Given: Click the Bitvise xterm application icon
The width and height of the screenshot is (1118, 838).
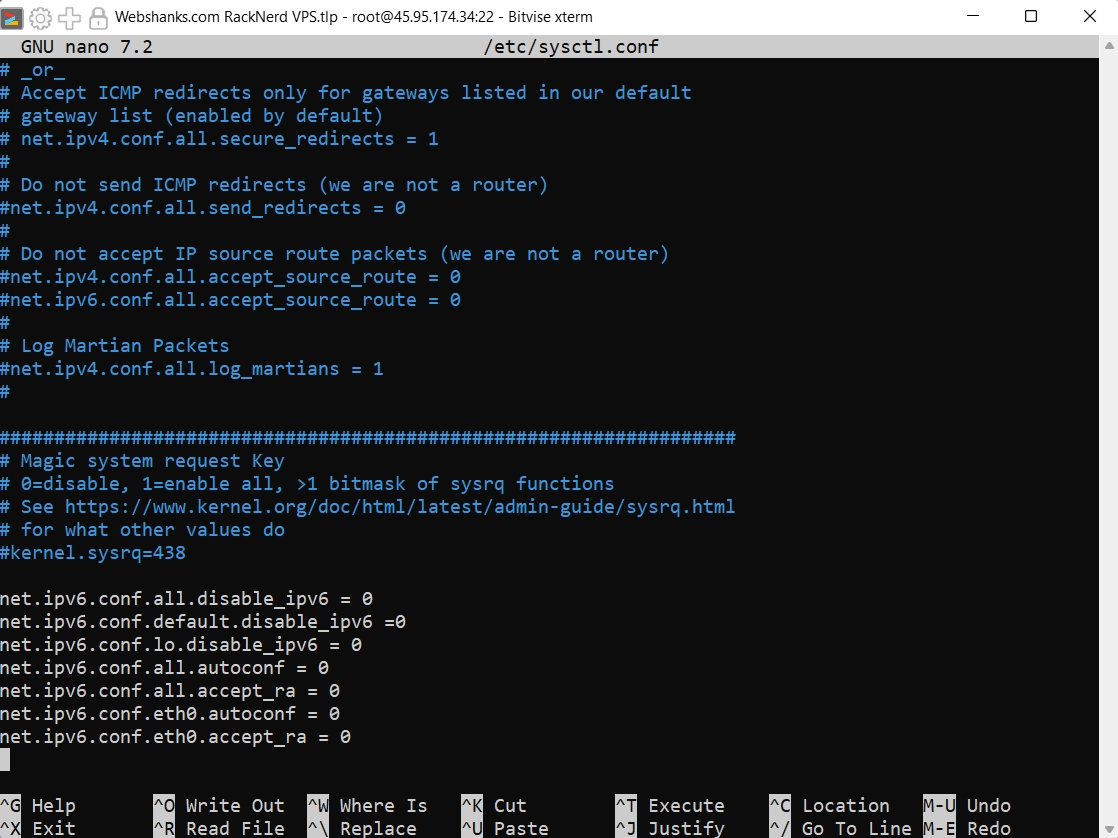Looking at the screenshot, I should click(12, 17).
